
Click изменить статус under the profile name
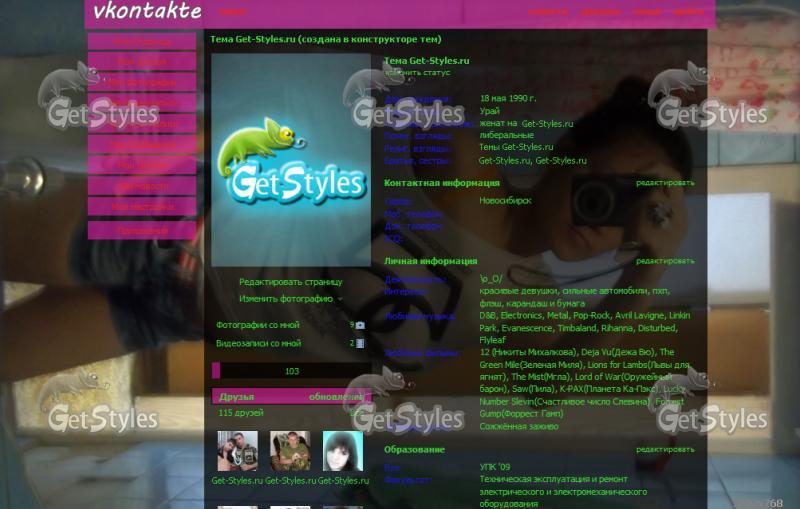point(417,73)
